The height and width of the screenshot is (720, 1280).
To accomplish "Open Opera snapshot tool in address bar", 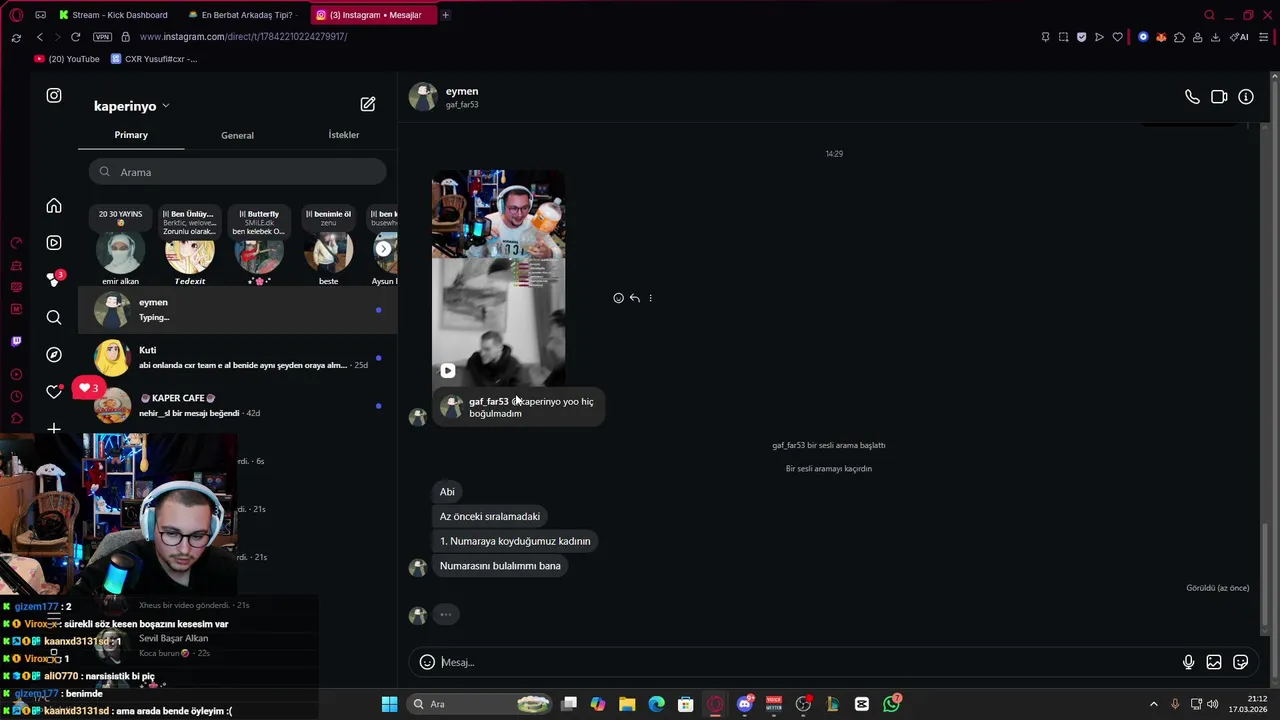I will [x=1063, y=37].
